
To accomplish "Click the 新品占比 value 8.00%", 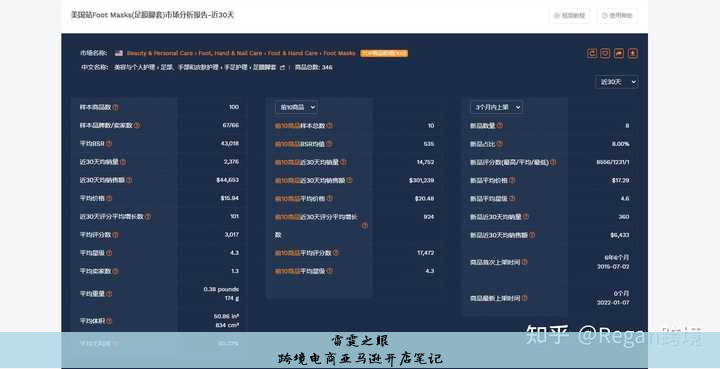I will pos(620,144).
